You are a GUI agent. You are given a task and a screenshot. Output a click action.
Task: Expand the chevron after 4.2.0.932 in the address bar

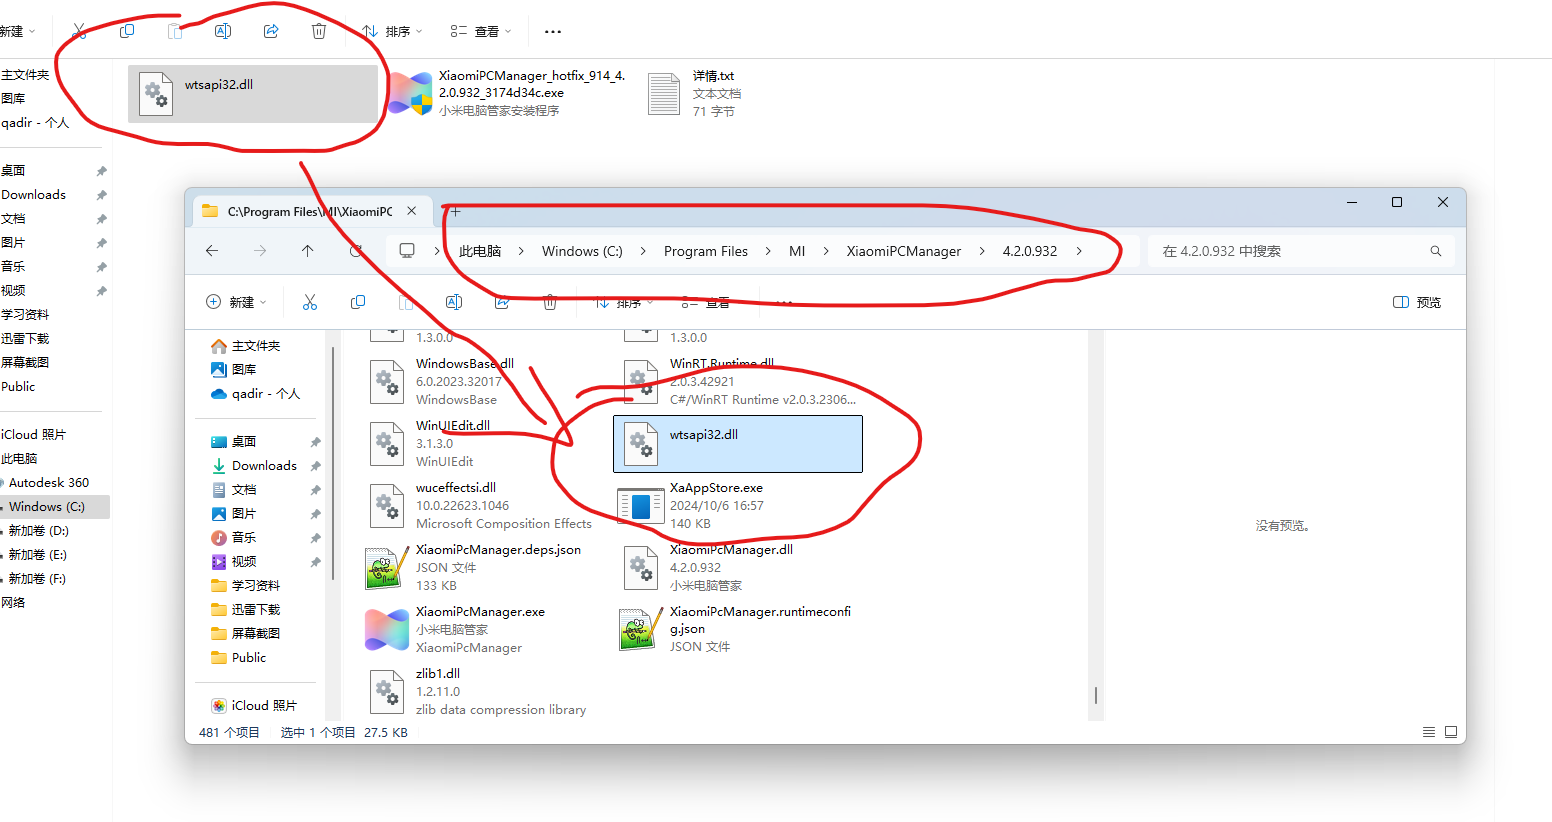click(x=1079, y=251)
